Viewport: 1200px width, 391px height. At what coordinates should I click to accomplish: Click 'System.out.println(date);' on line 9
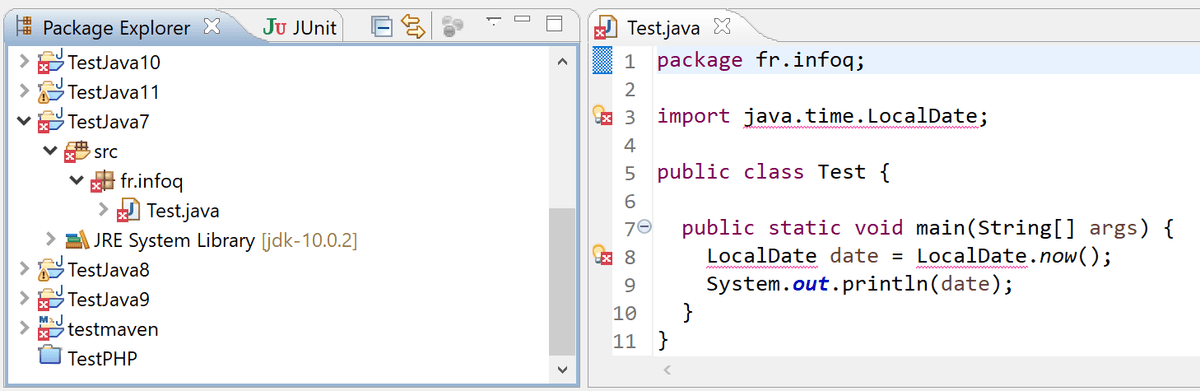860,284
